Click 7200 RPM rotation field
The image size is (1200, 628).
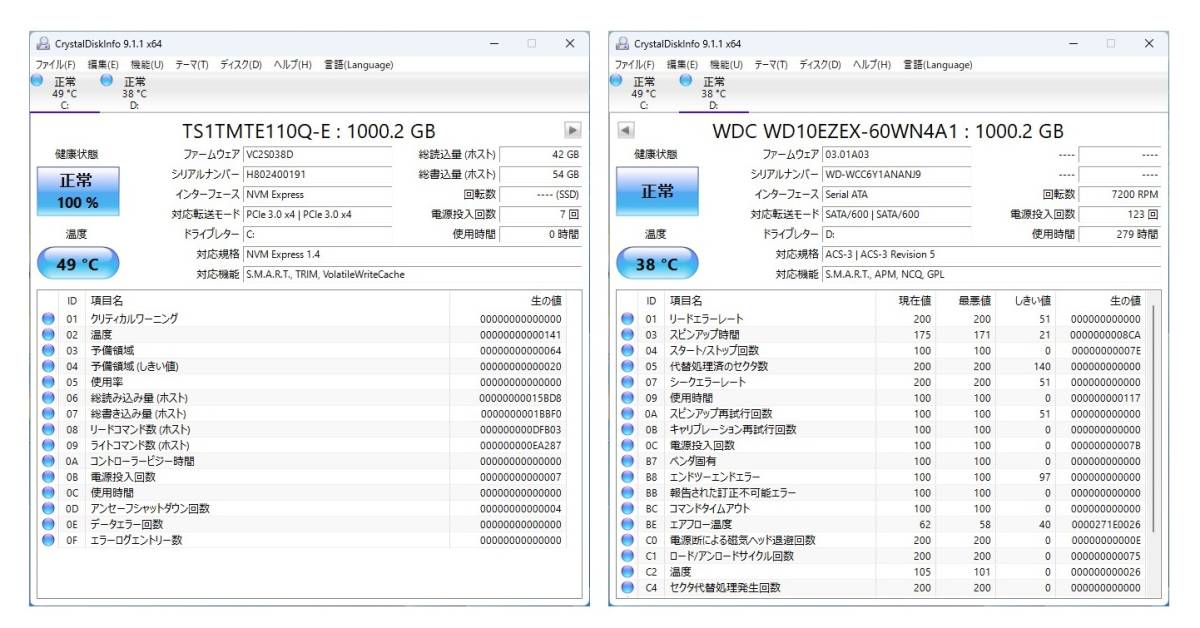coord(1120,195)
